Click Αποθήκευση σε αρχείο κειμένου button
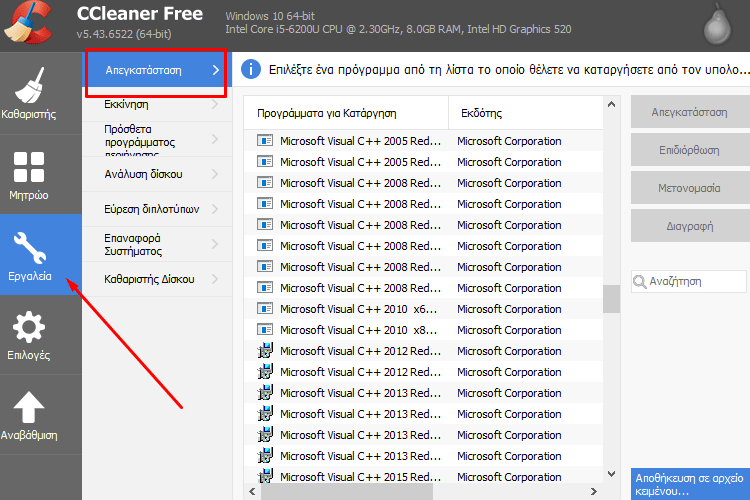The image size is (750, 500). 690,484
